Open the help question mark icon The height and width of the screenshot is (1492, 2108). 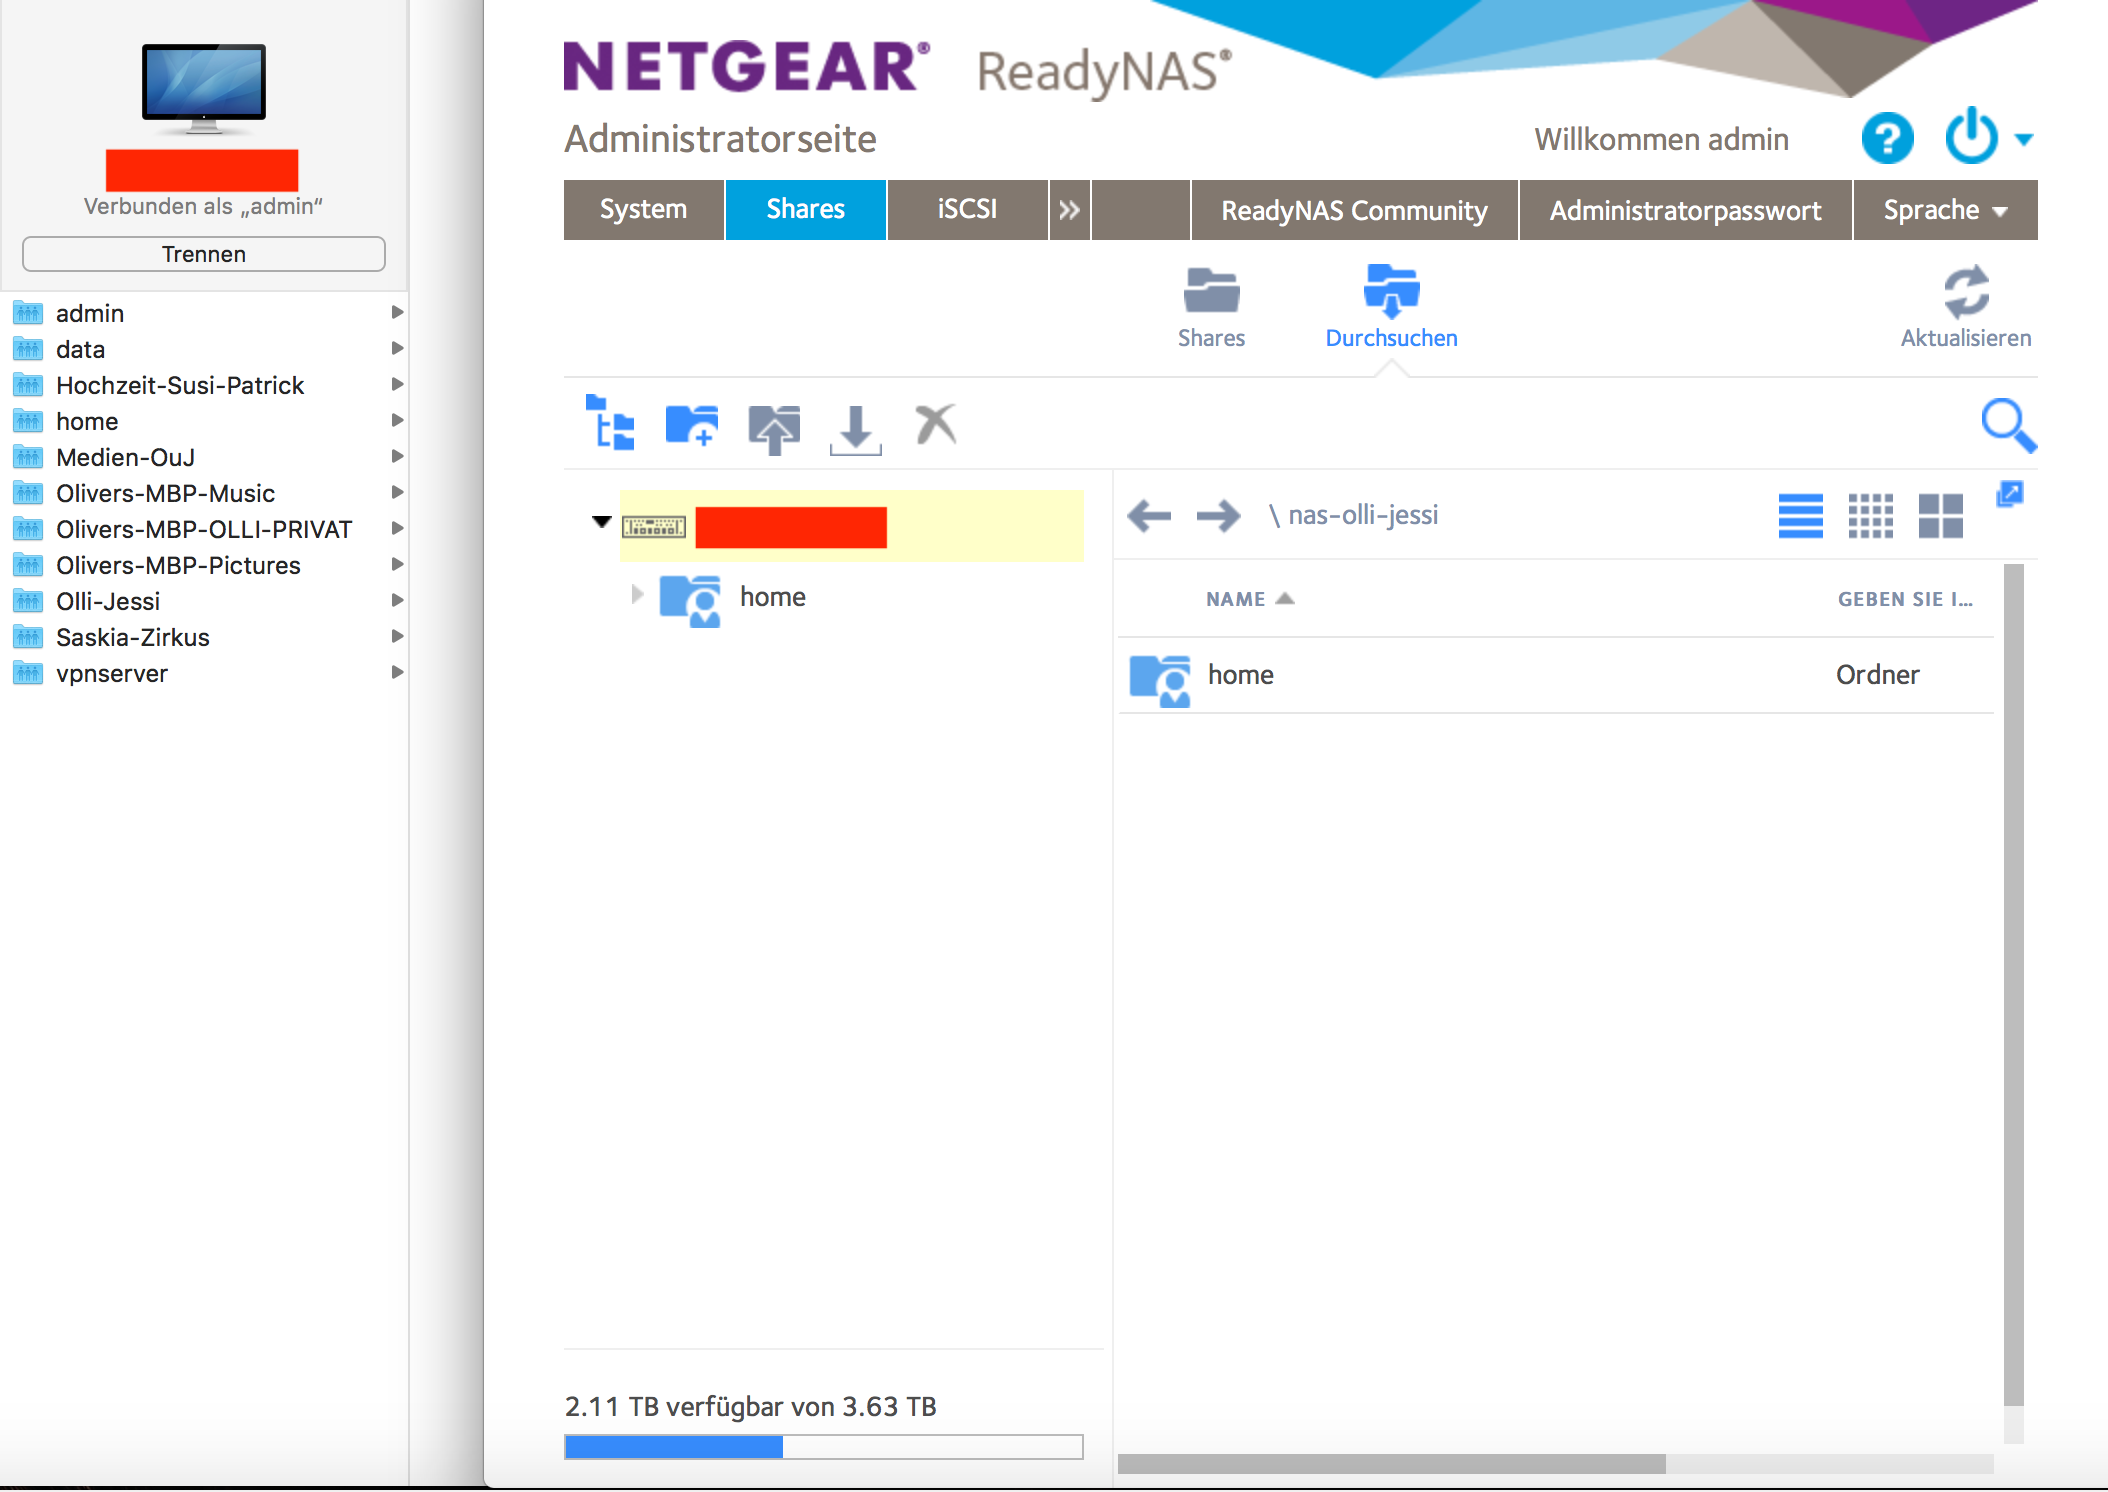pos(1886,139)
